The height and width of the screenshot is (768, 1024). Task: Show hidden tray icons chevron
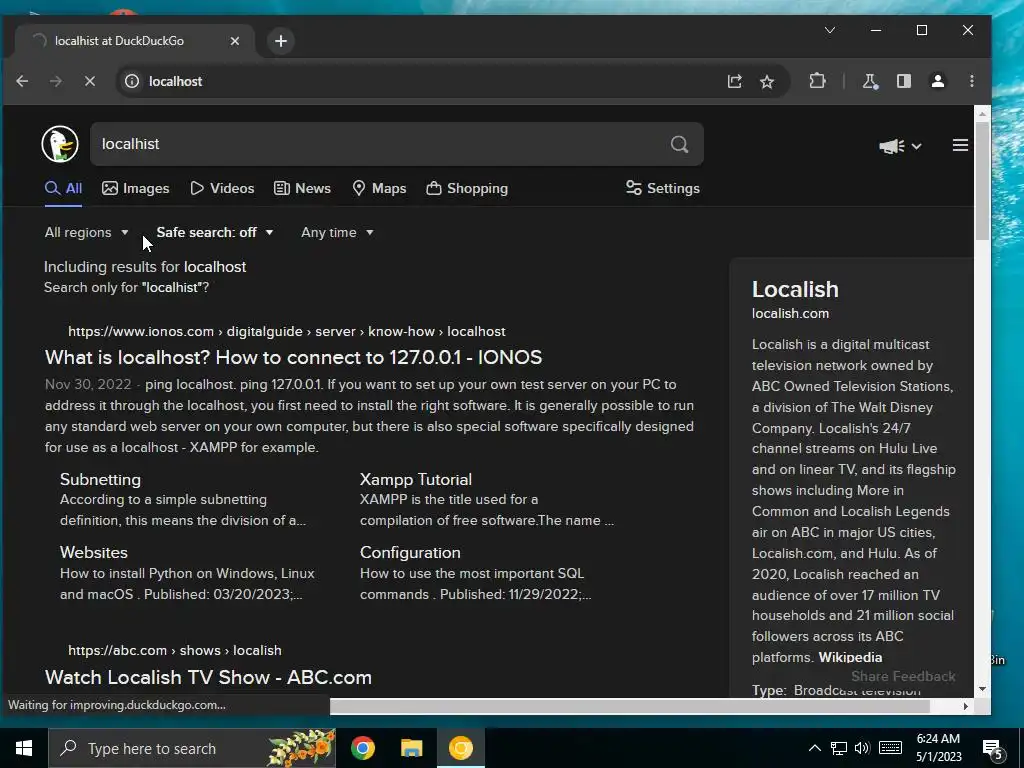[x=814, y=748]
